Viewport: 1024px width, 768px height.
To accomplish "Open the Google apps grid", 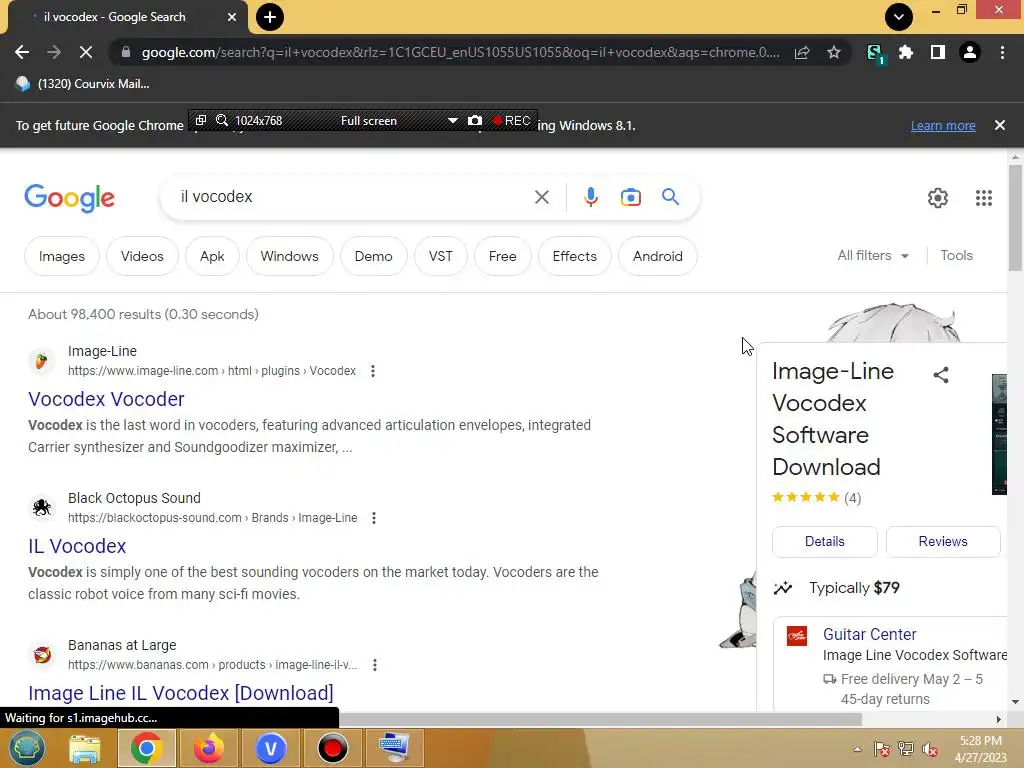I will click(x=984, y=198).
